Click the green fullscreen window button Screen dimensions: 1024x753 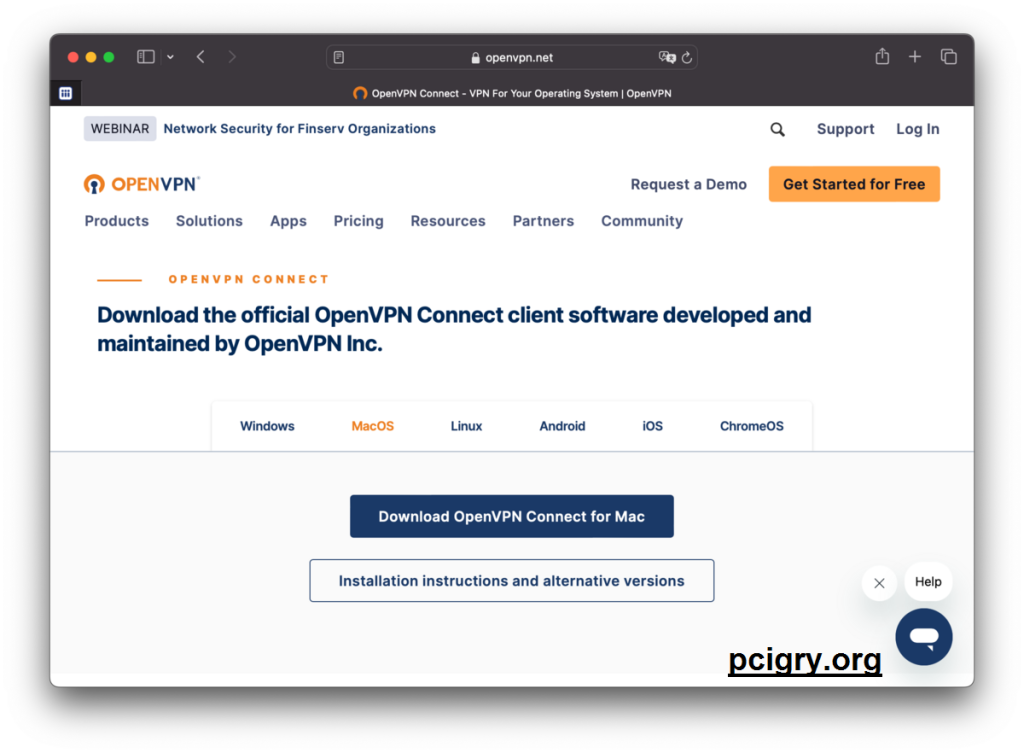click(109, 57)
